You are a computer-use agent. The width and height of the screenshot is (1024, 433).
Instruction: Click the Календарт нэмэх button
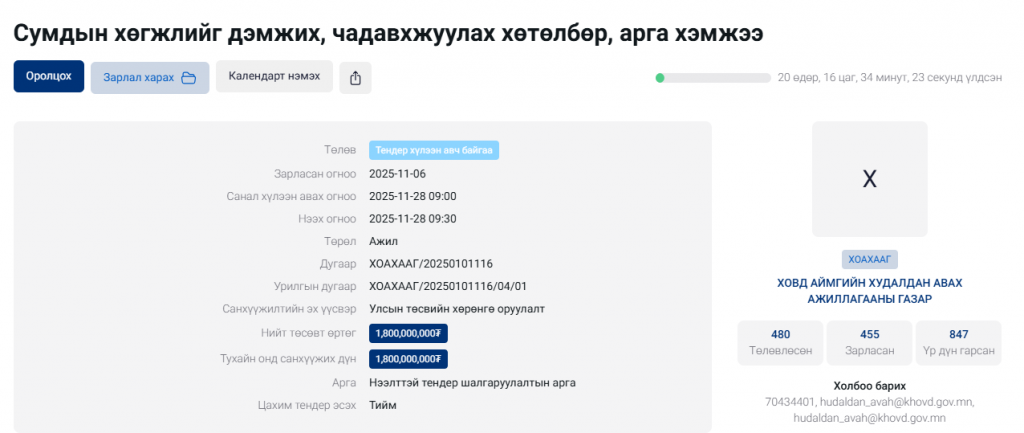[274, 77]
